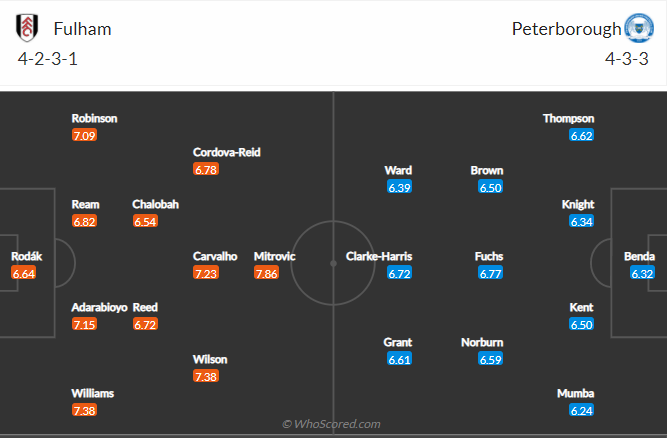Image resolution: width=669 pixels, height=438 pixels.
Task: Select Fuchs's 6.77 rating badge
Action: [x=489, y=273]
